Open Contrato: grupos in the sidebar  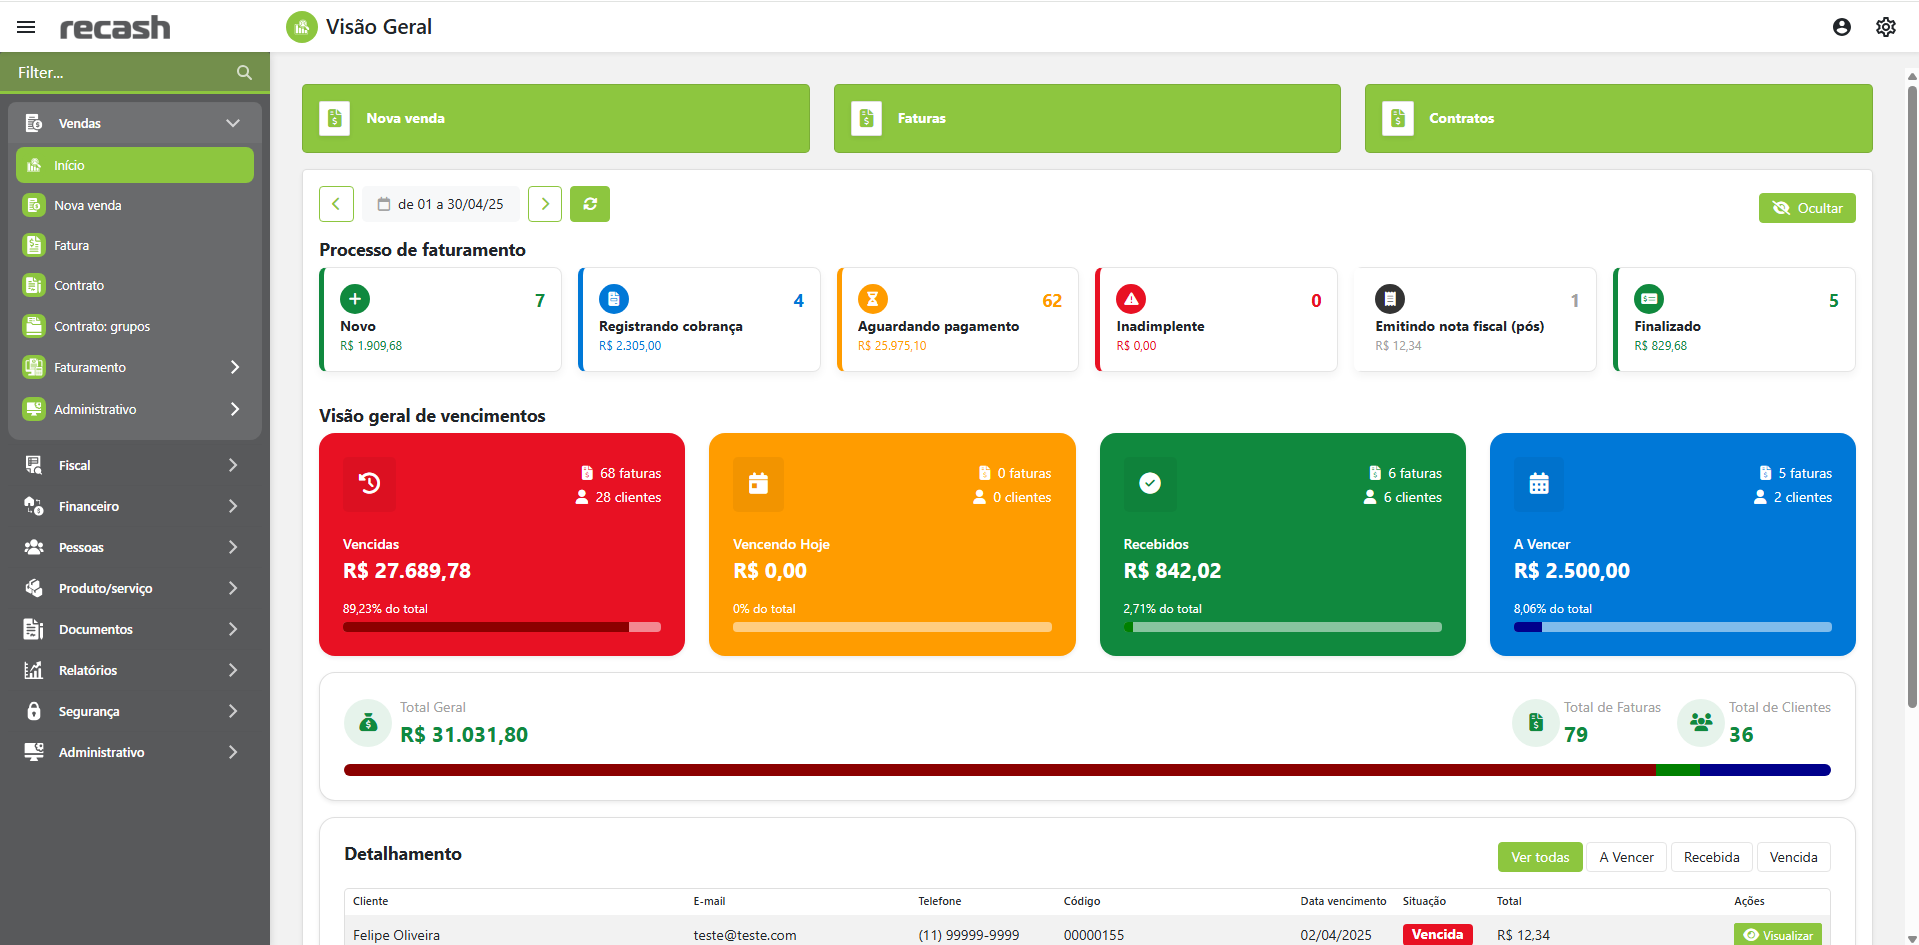tap(101, 326)
